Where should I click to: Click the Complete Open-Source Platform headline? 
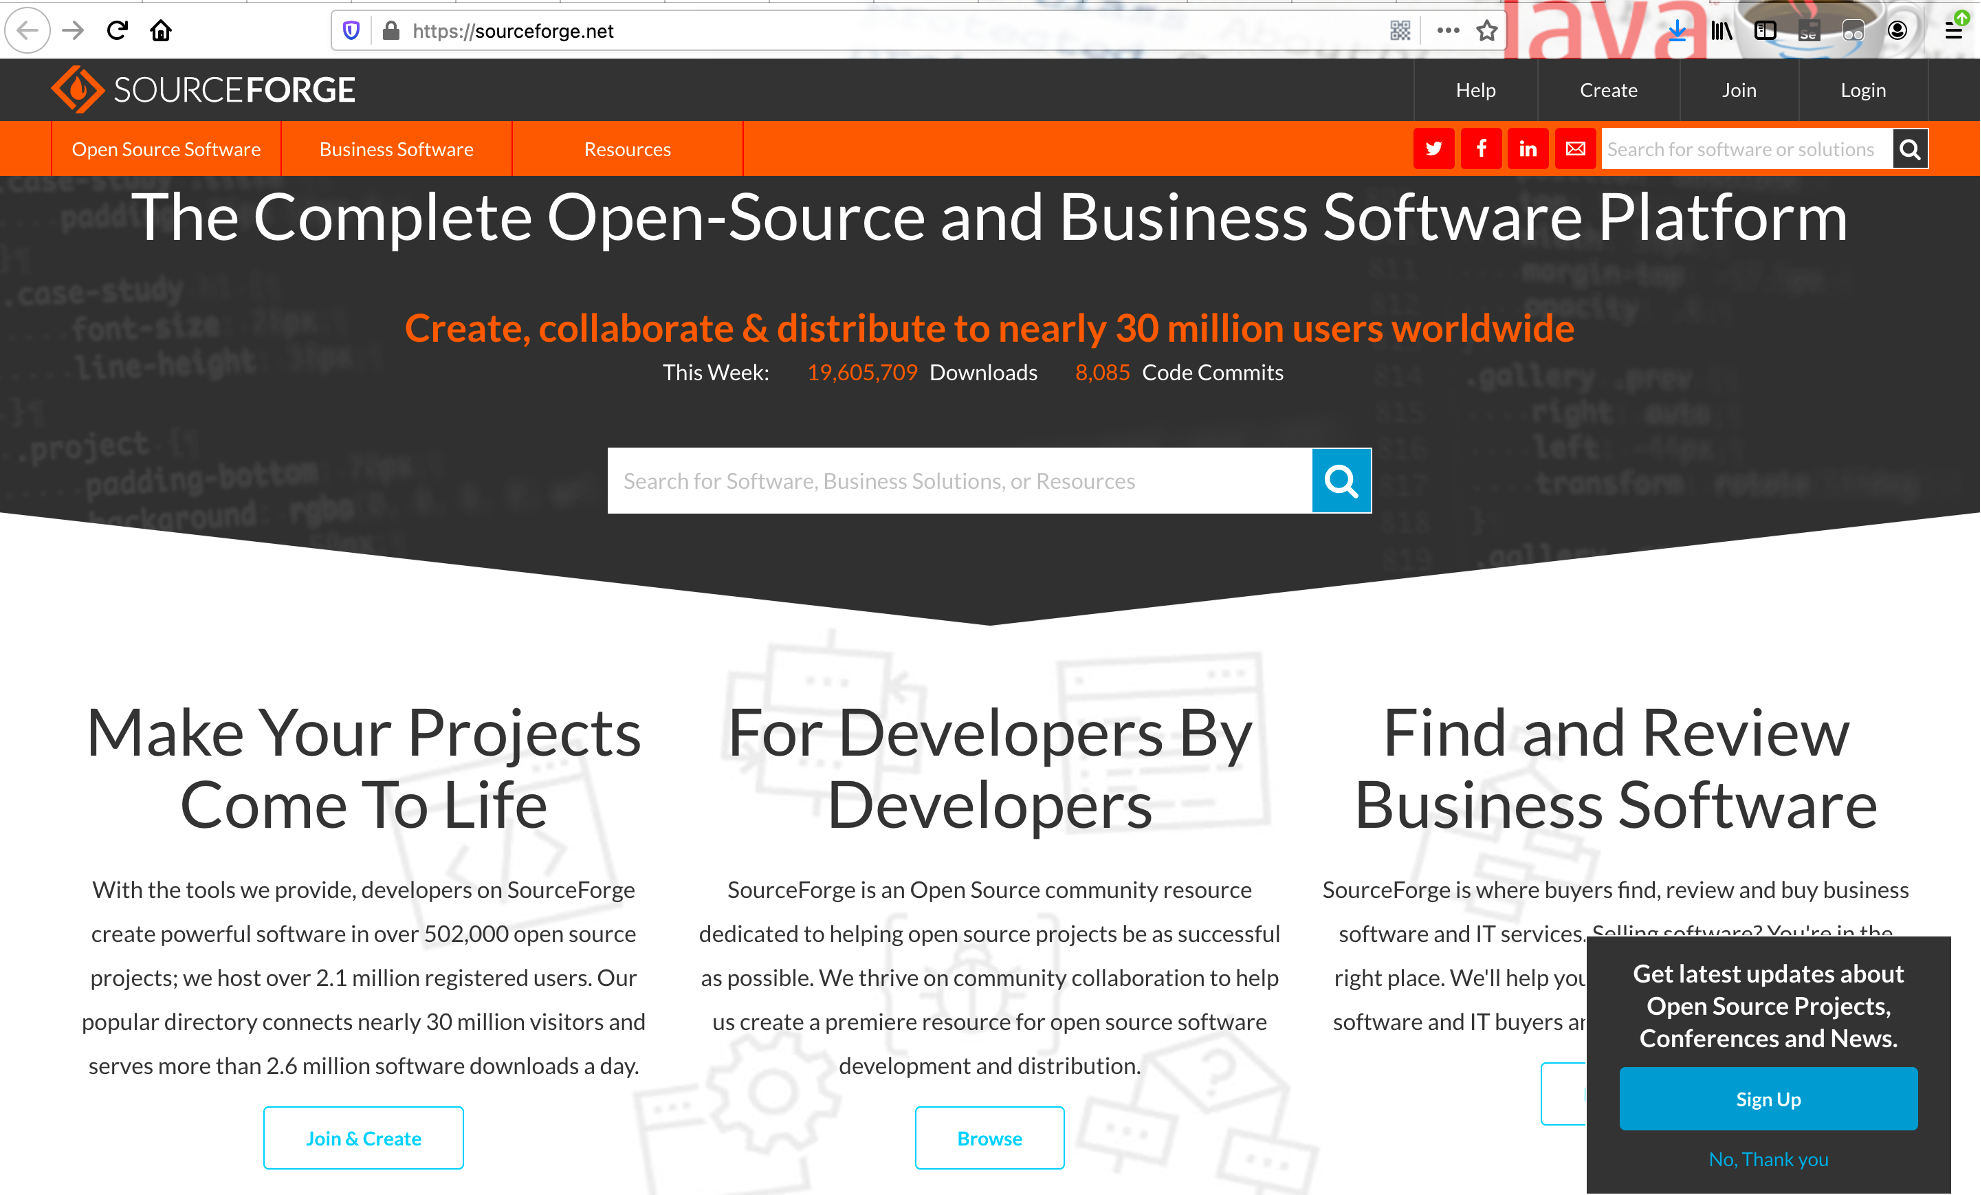[990, 217]
